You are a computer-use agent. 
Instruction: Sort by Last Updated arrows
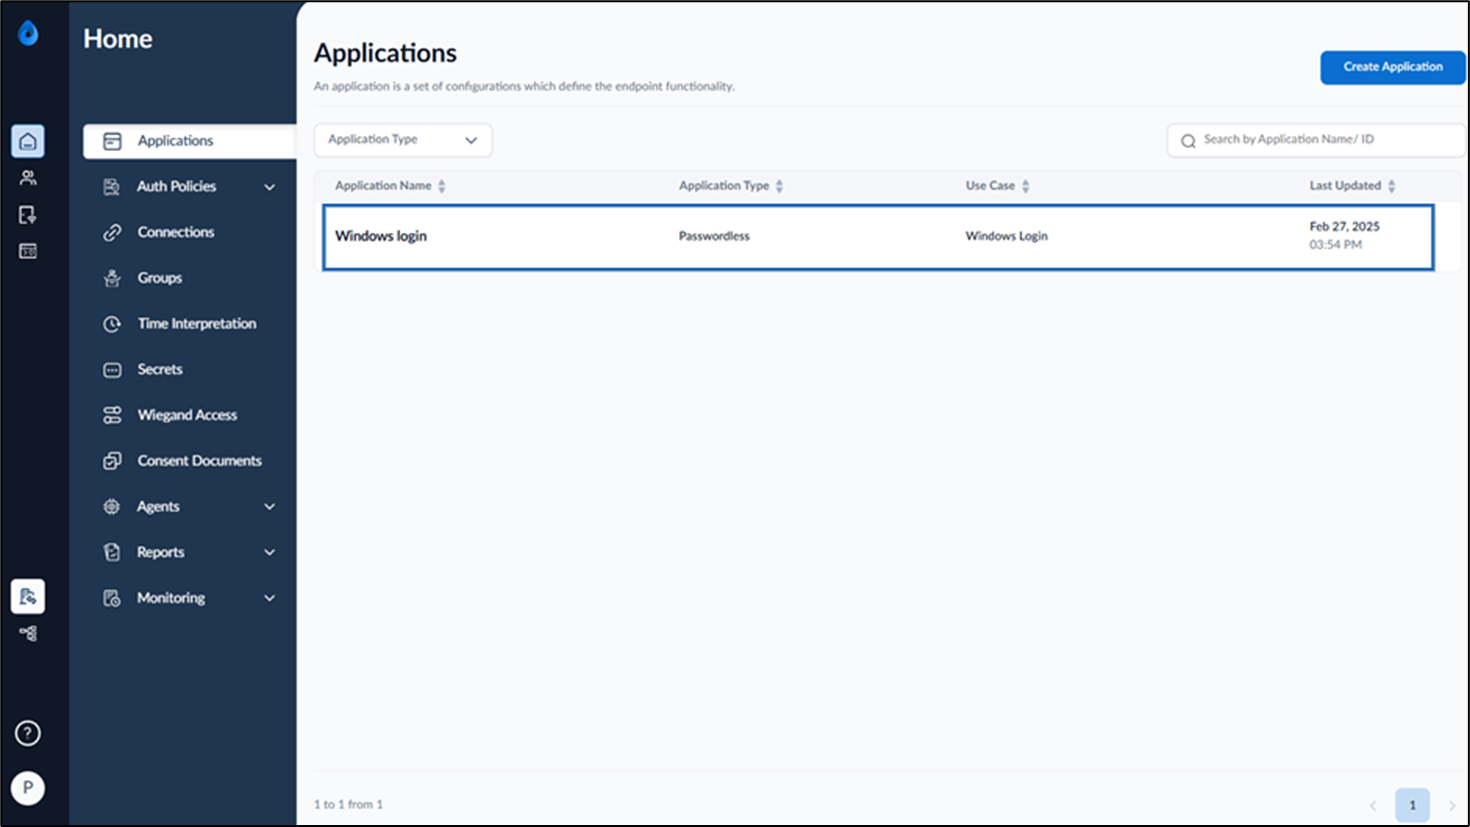[x=1391, y=186]
